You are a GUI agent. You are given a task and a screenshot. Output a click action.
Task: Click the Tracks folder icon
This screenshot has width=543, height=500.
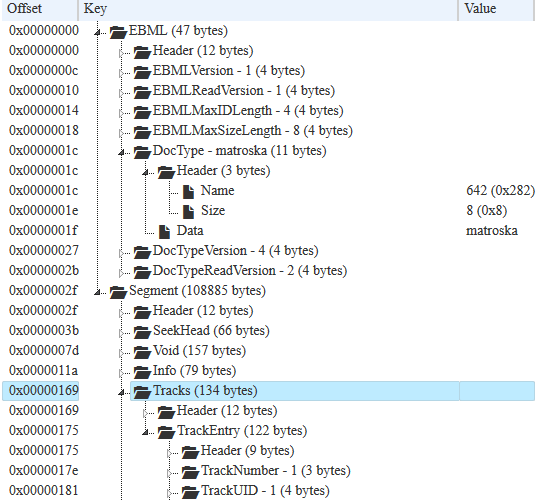142,392
